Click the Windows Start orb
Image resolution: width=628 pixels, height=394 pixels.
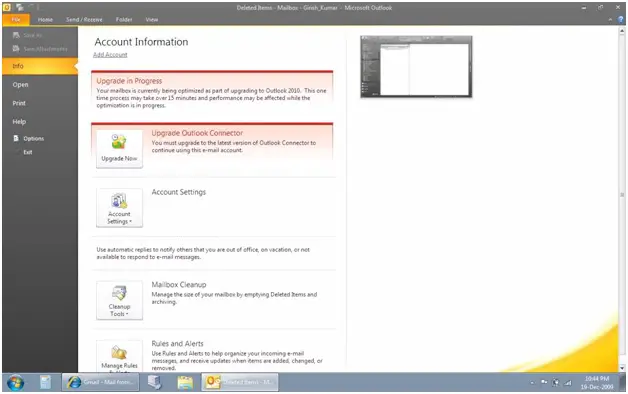click(x=15, y=382)
